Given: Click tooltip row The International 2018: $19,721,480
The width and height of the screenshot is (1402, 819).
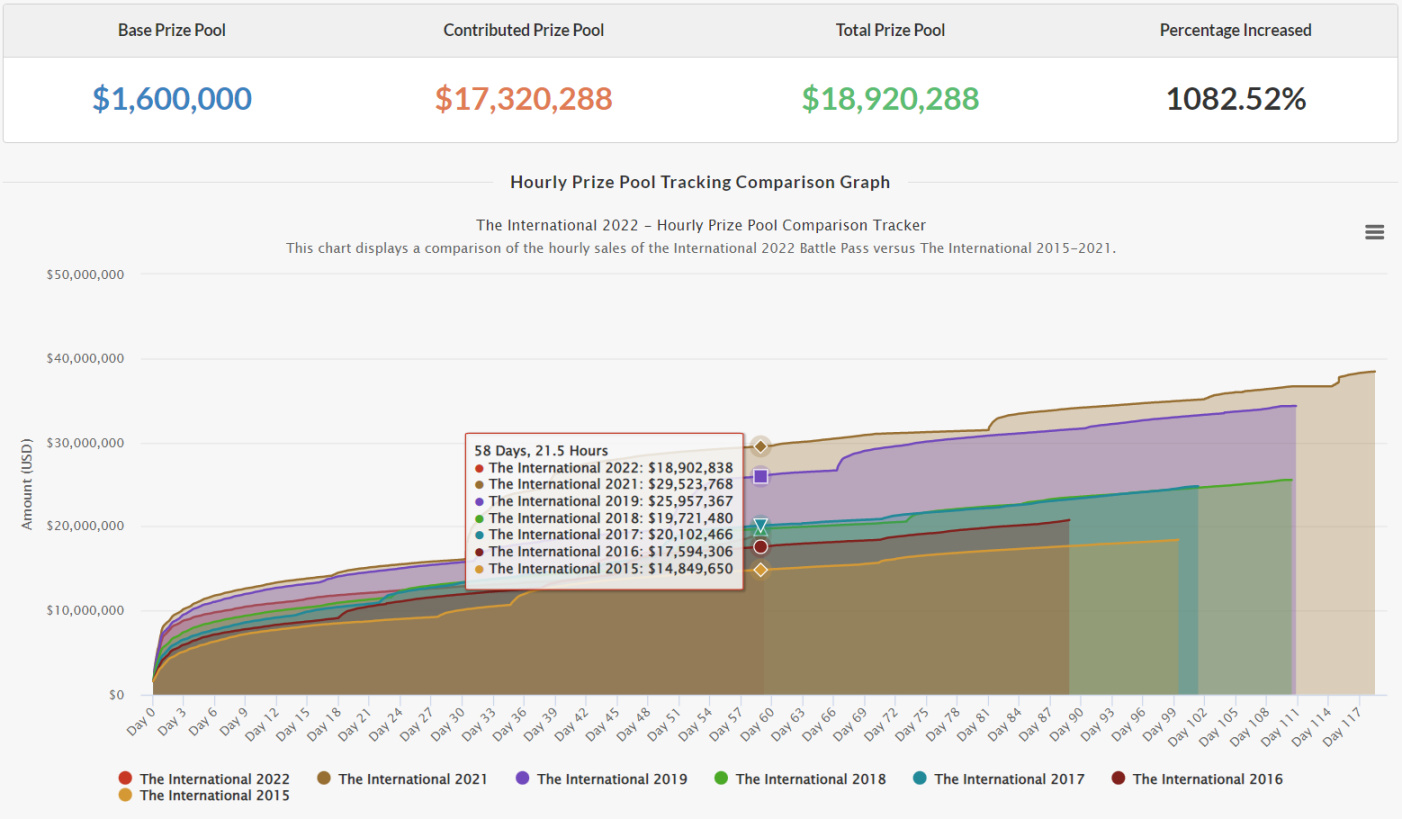Looking at the screenshot, I should 604,518.
